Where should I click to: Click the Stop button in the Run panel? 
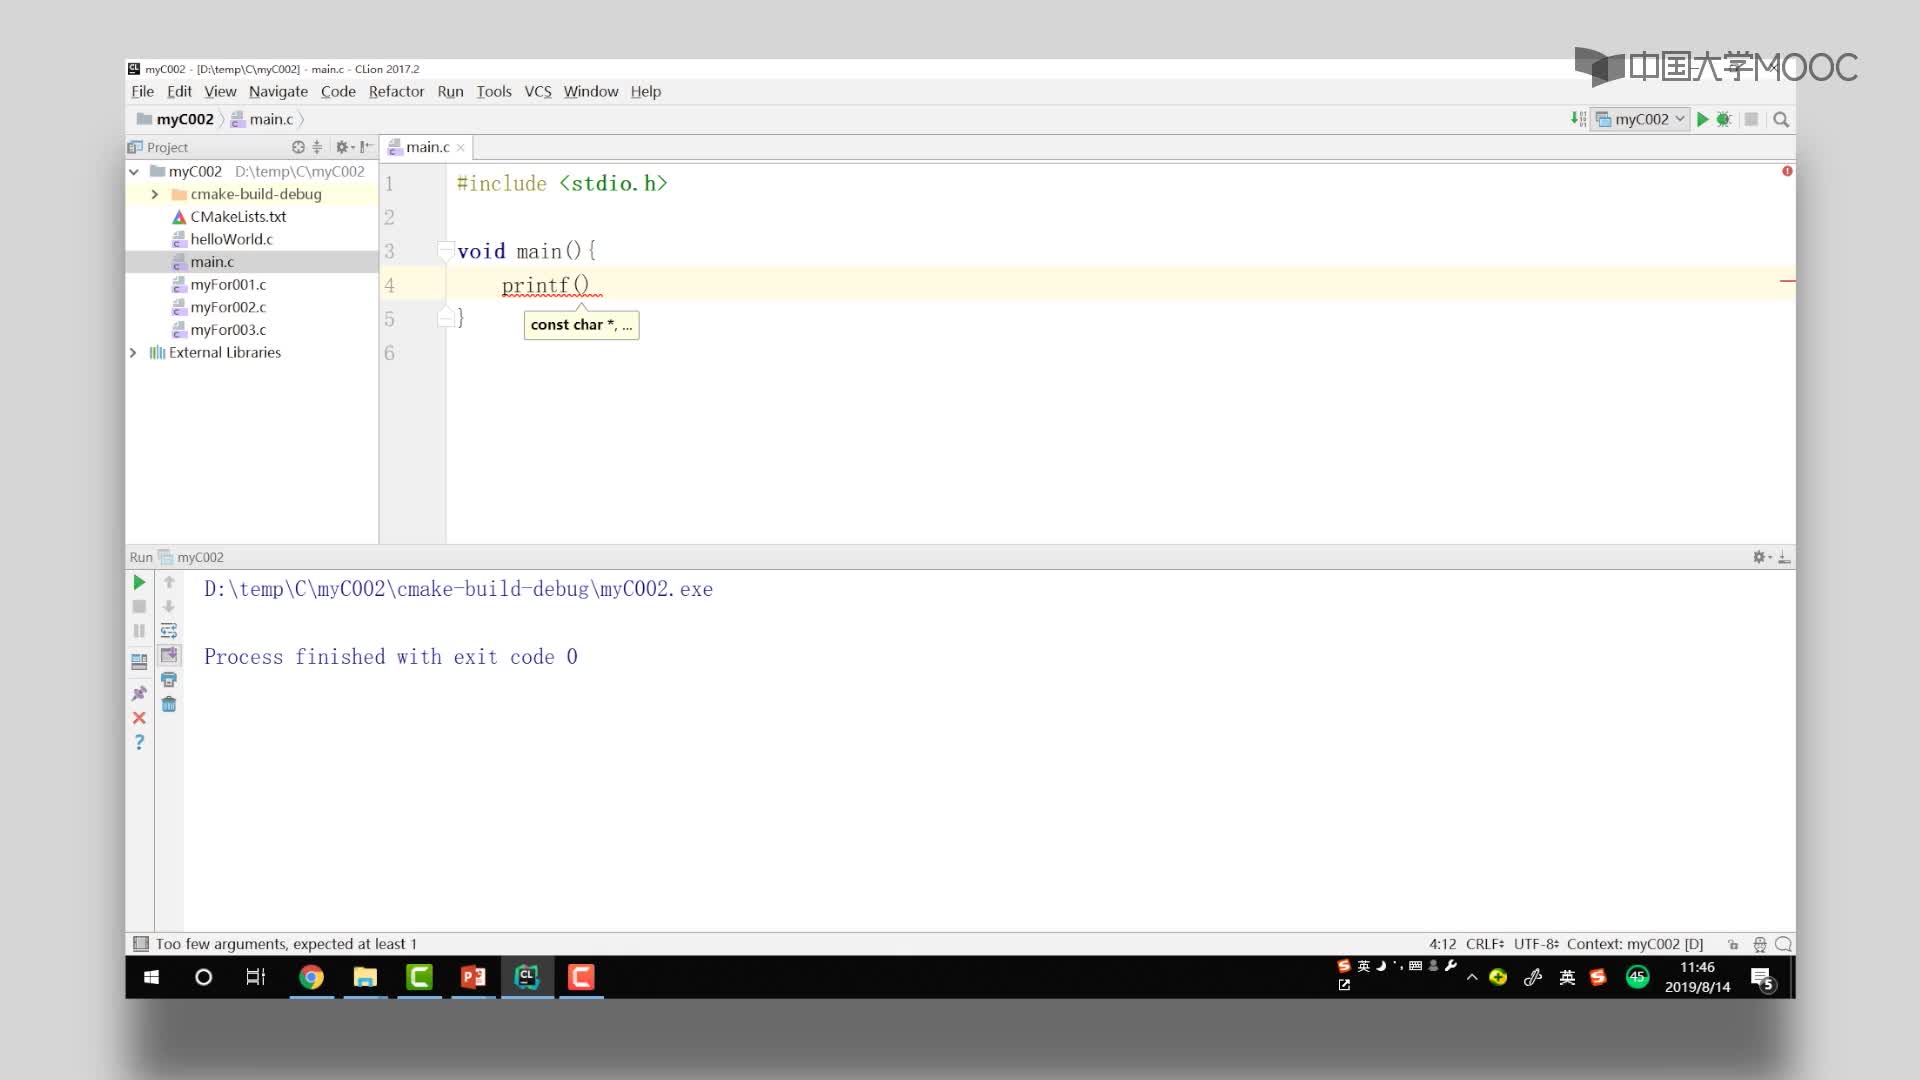(139, 607)
